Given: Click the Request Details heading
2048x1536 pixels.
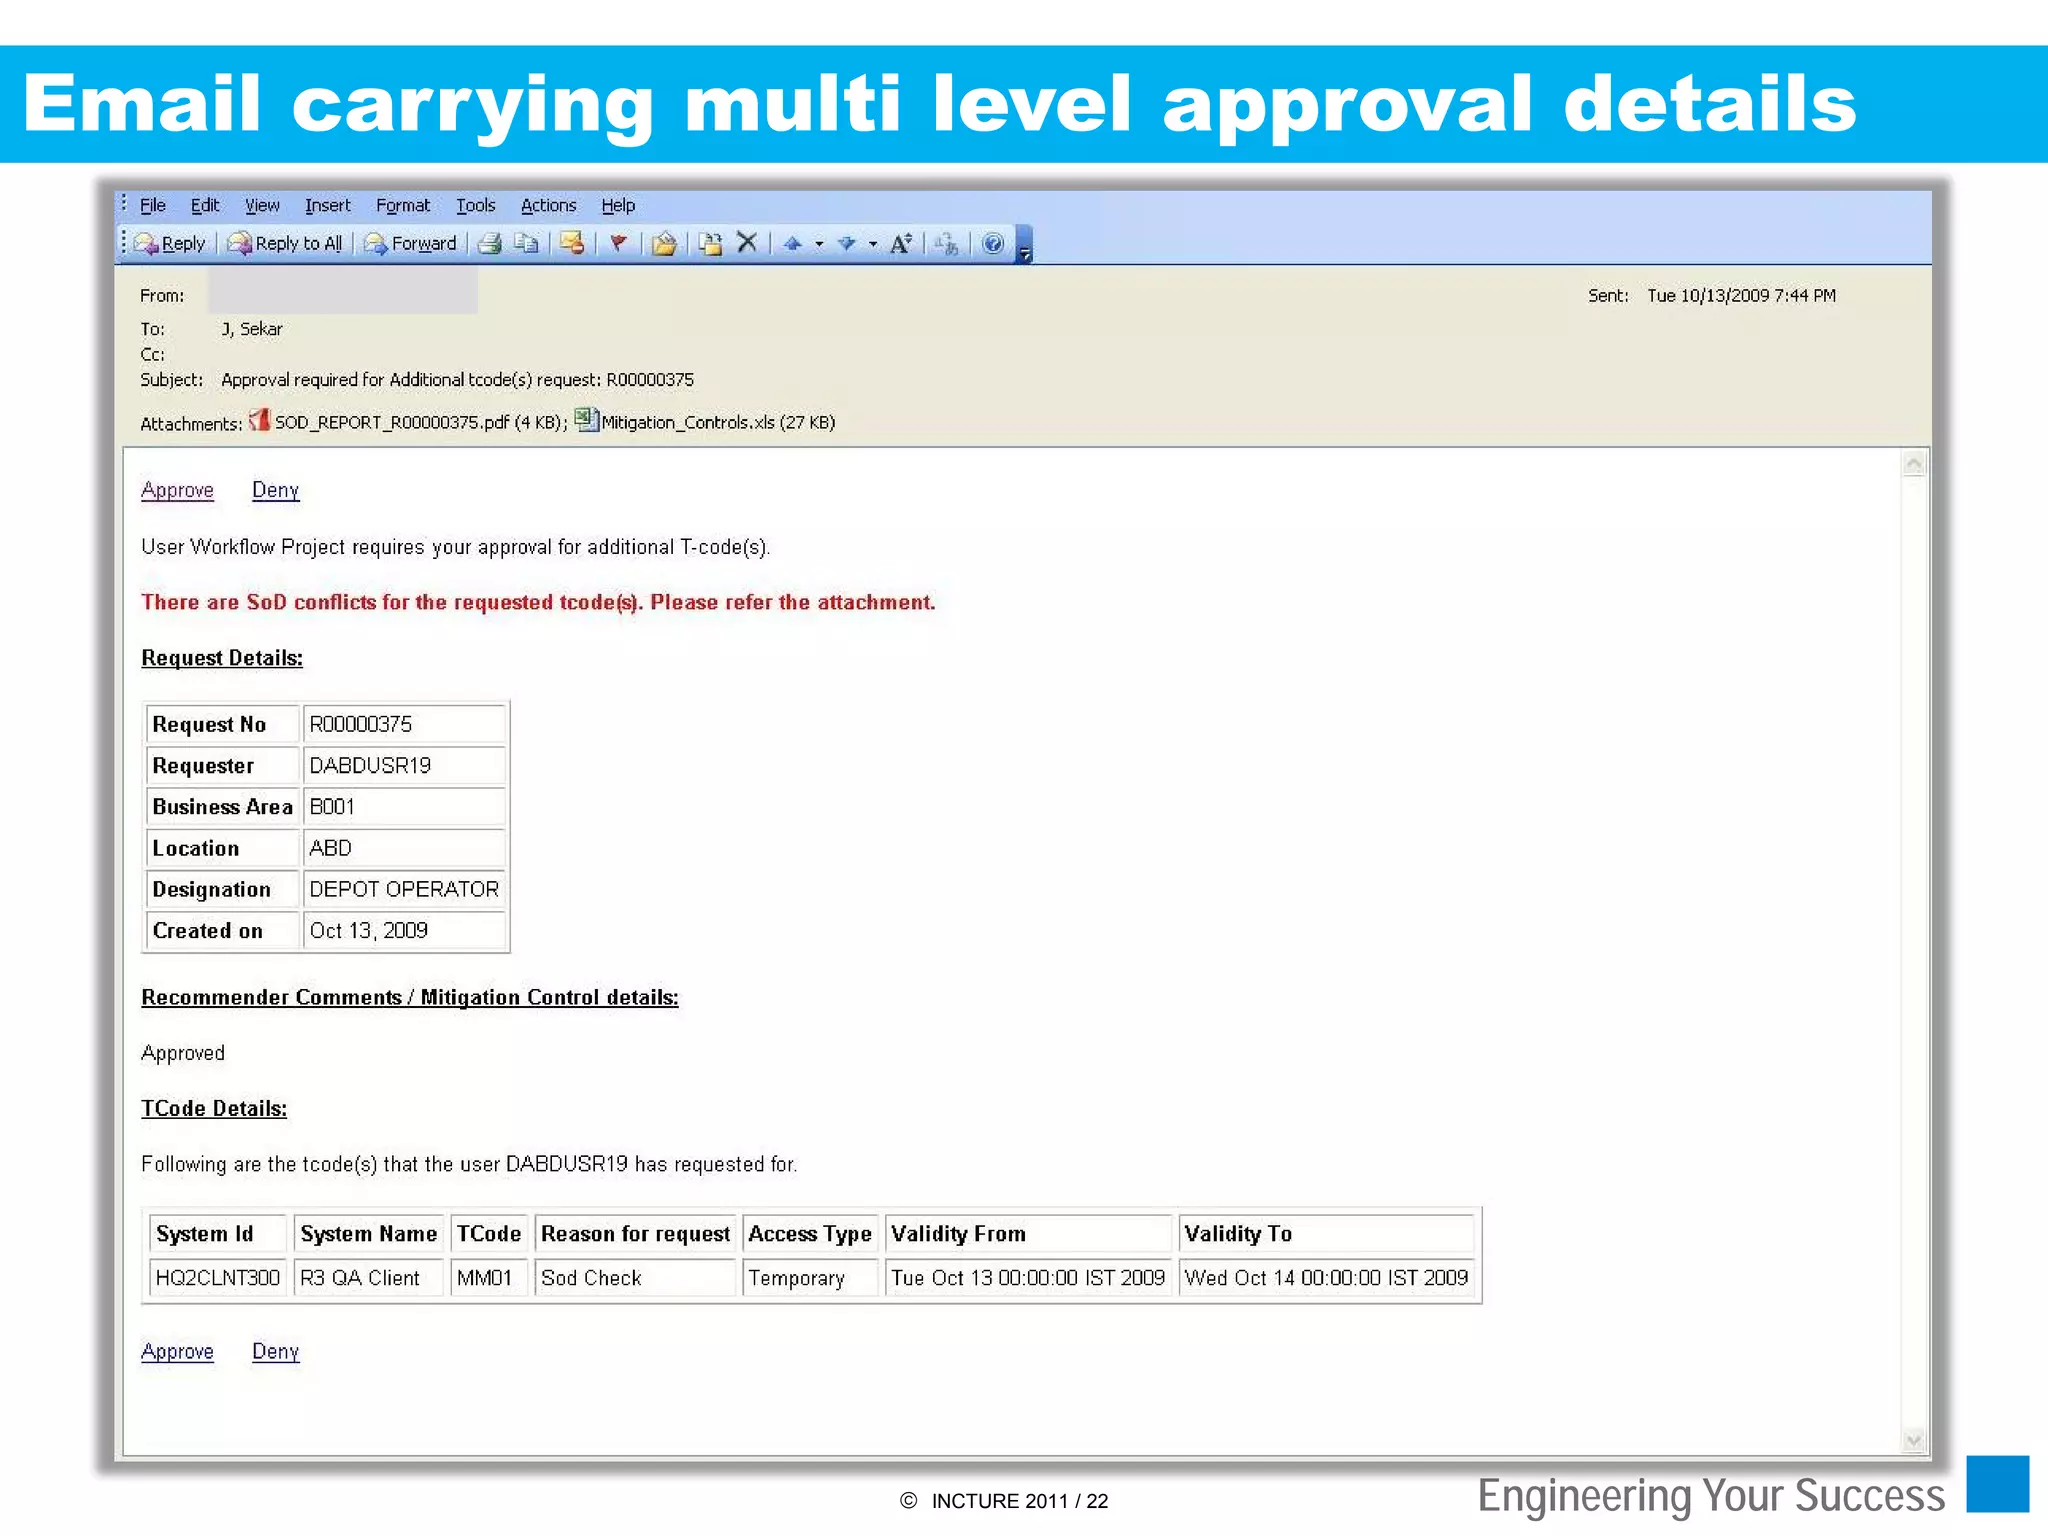Looking at the screenshot, I should (222, 658).
